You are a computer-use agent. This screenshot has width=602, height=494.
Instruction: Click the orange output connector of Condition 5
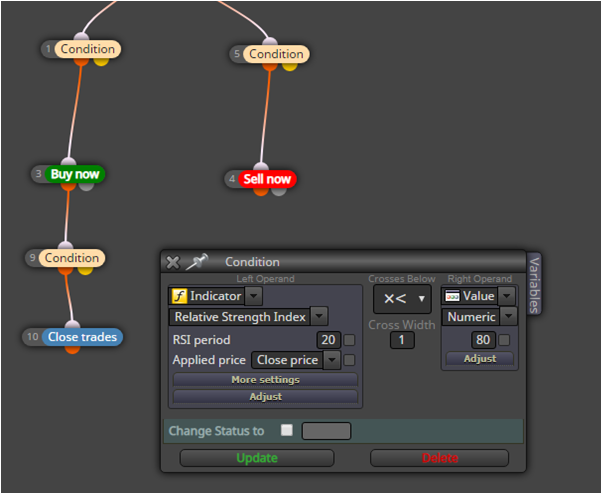click(x=270, y=66)
